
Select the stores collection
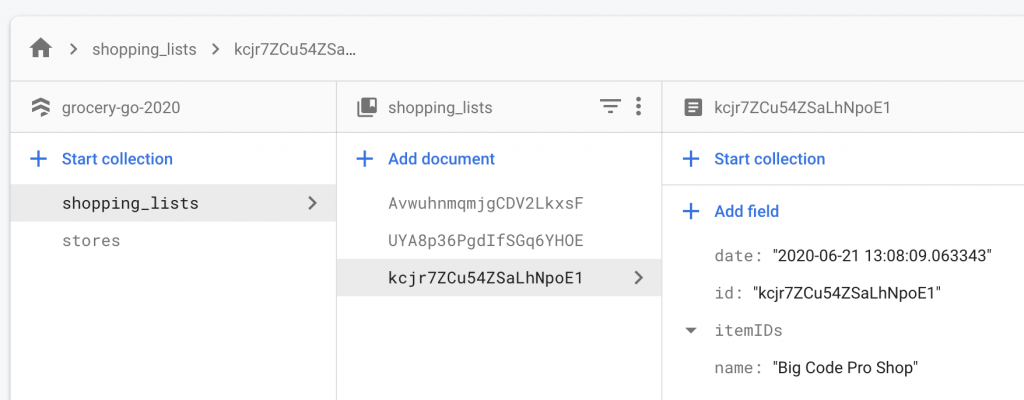[91, 240]
